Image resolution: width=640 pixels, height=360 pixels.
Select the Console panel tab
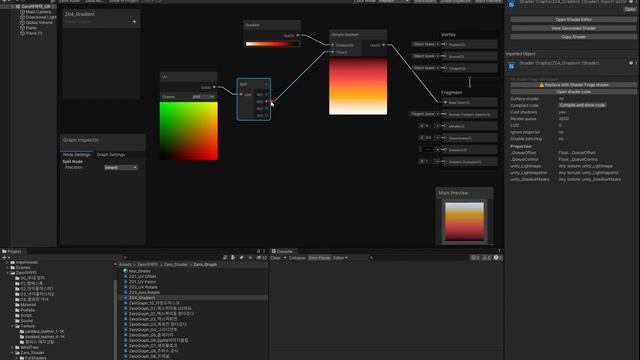[282, 251]
